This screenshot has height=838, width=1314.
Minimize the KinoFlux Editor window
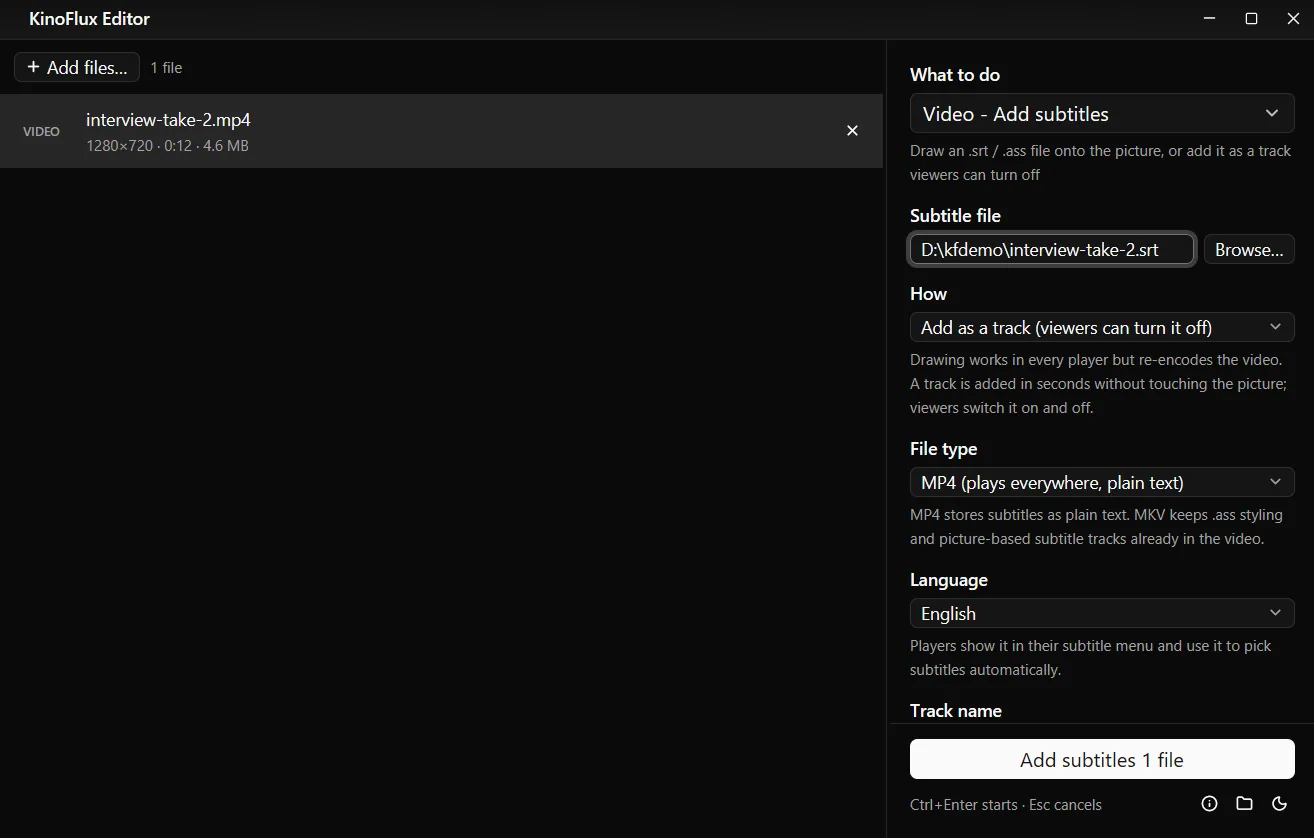click(1210, 19)
